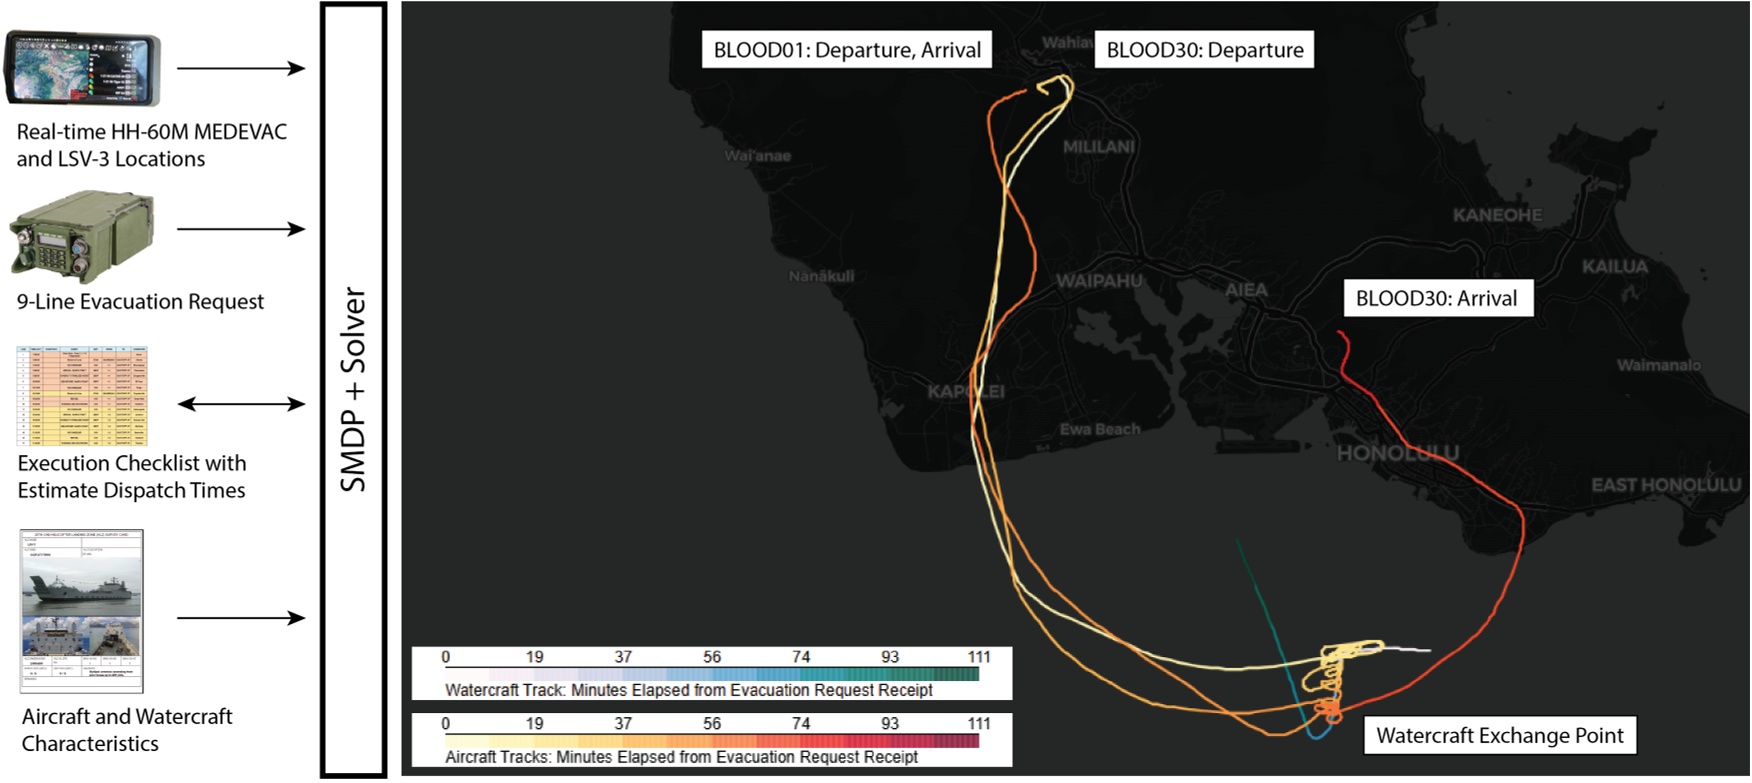Click the 9-Line Evacuation Request caption
The width and height of the screenshot is (1752, 783).
140,302
